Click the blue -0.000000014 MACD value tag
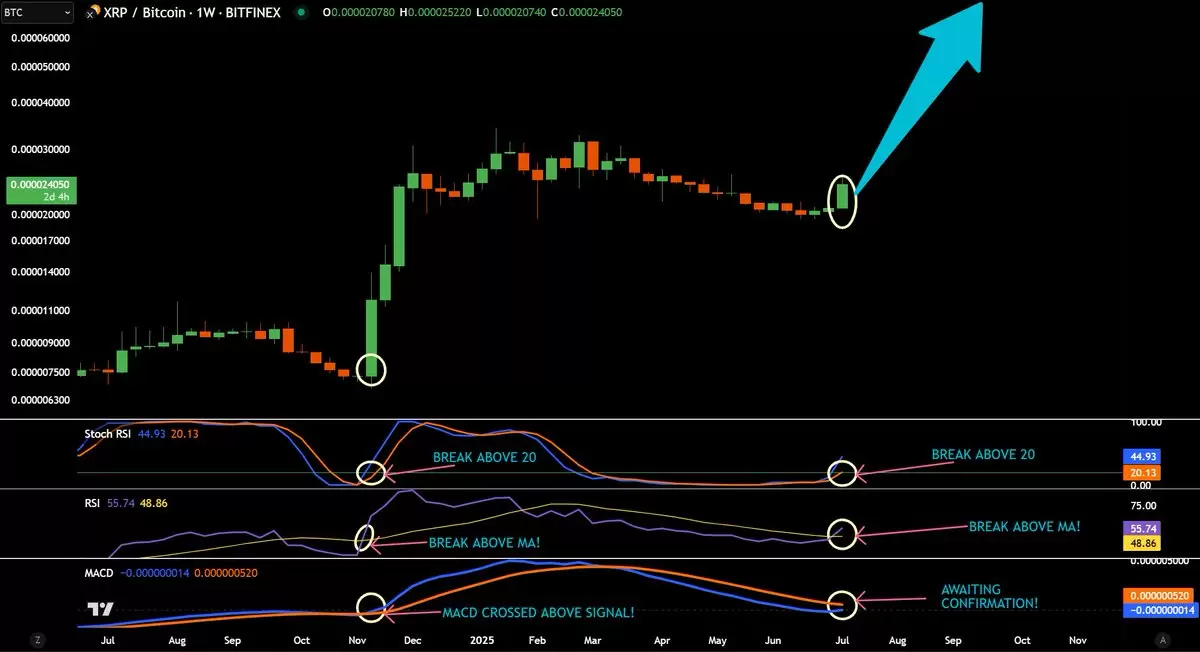Screen dimensions: 1200x652 click(x=1158, y=610)
